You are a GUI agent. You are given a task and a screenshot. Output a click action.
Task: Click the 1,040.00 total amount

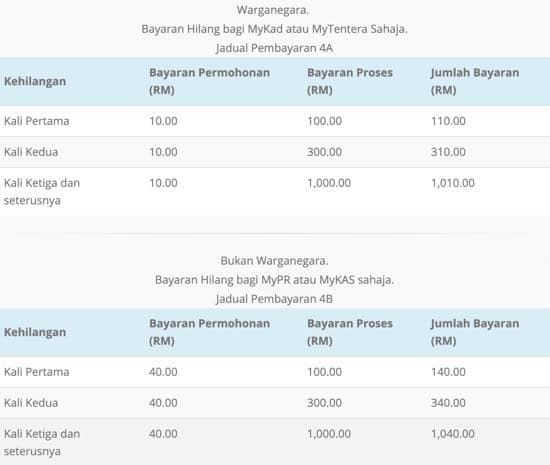point(452,433)
